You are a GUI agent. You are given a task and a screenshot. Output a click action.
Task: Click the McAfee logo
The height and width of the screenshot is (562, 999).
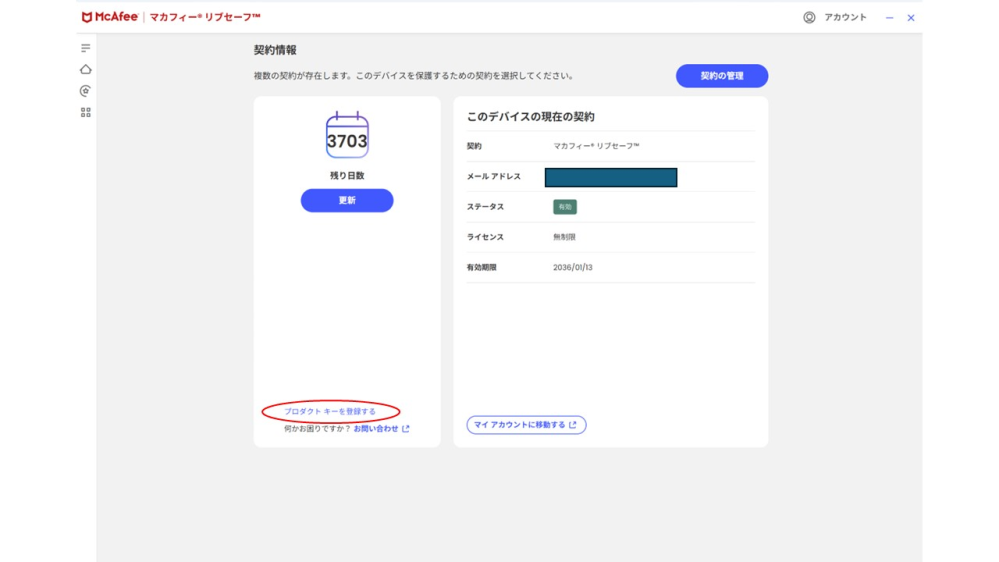pyautogui.click(x=110, y=17)
